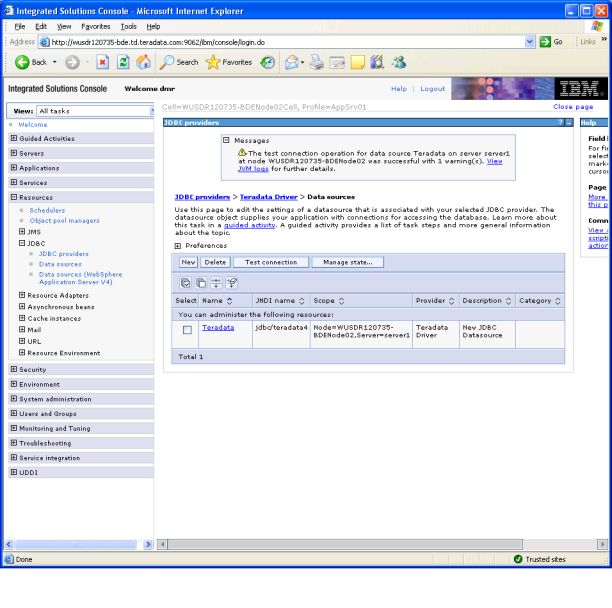The width and height of the screenshot is (612, 608).
Task: Click the Stop loading icon
Action: pos(102,62)
